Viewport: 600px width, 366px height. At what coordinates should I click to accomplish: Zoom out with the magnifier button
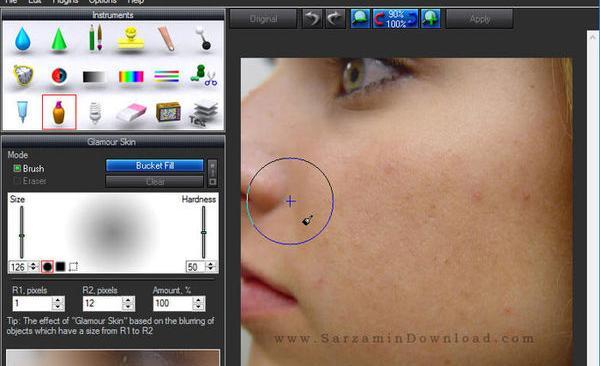[x=360, y=18]
